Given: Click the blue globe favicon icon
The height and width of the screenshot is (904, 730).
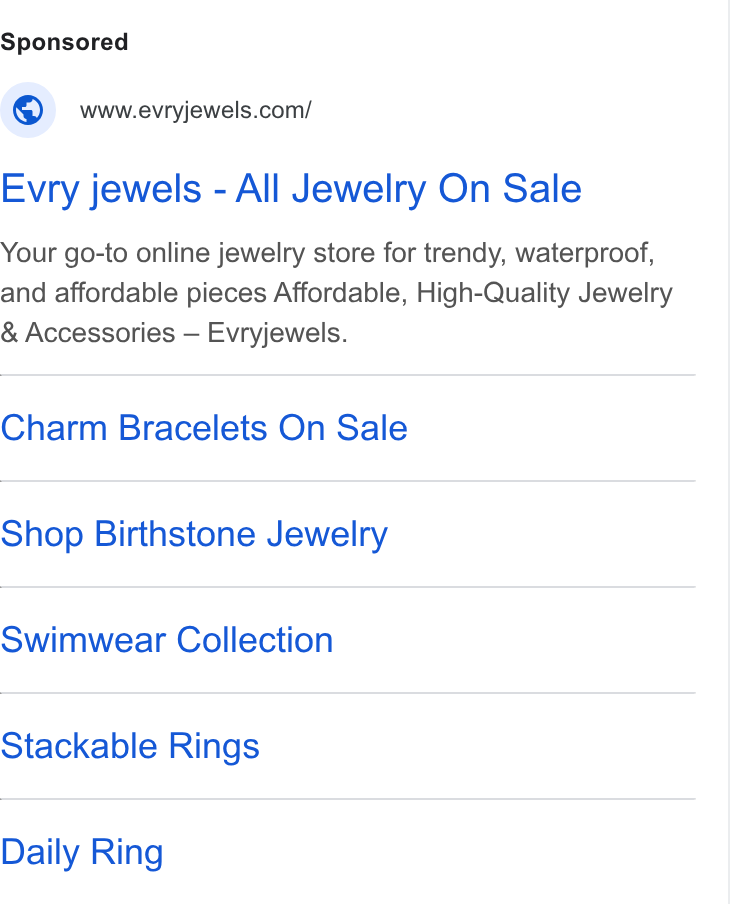Looking at the screenshot, I should [x=28, y=110].
